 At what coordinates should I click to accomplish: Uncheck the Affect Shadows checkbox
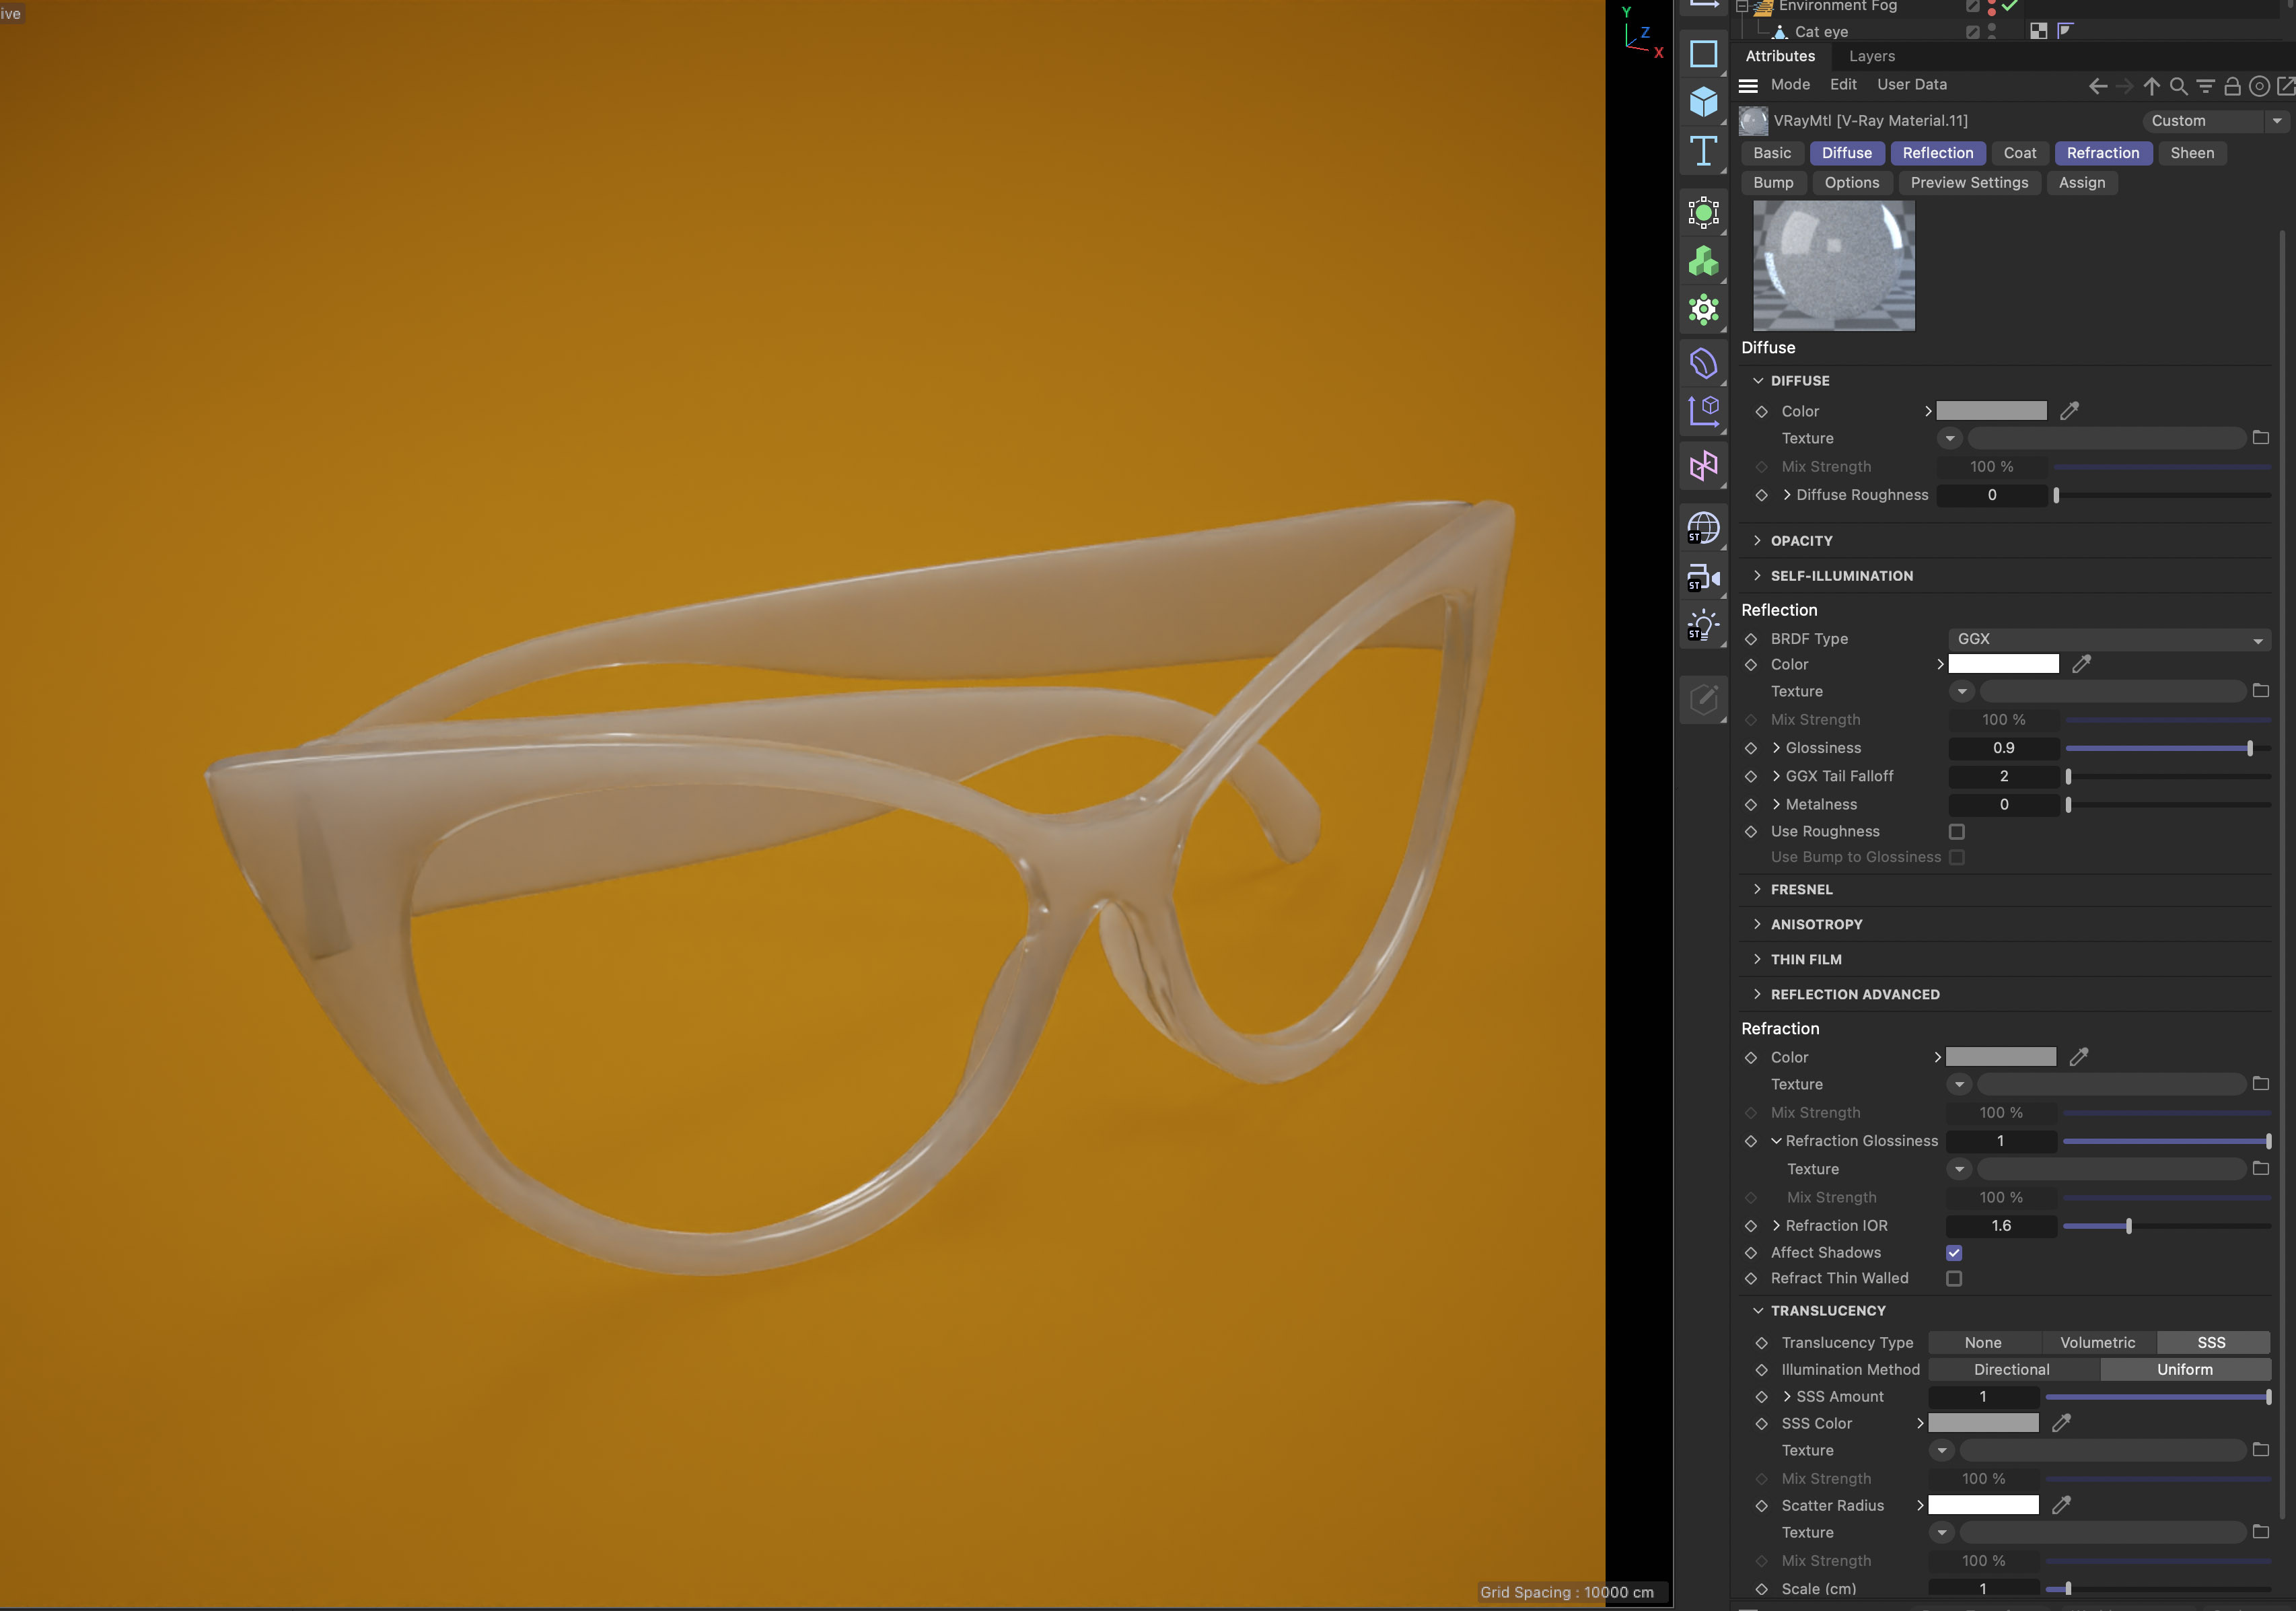tap(1954, 1252)
